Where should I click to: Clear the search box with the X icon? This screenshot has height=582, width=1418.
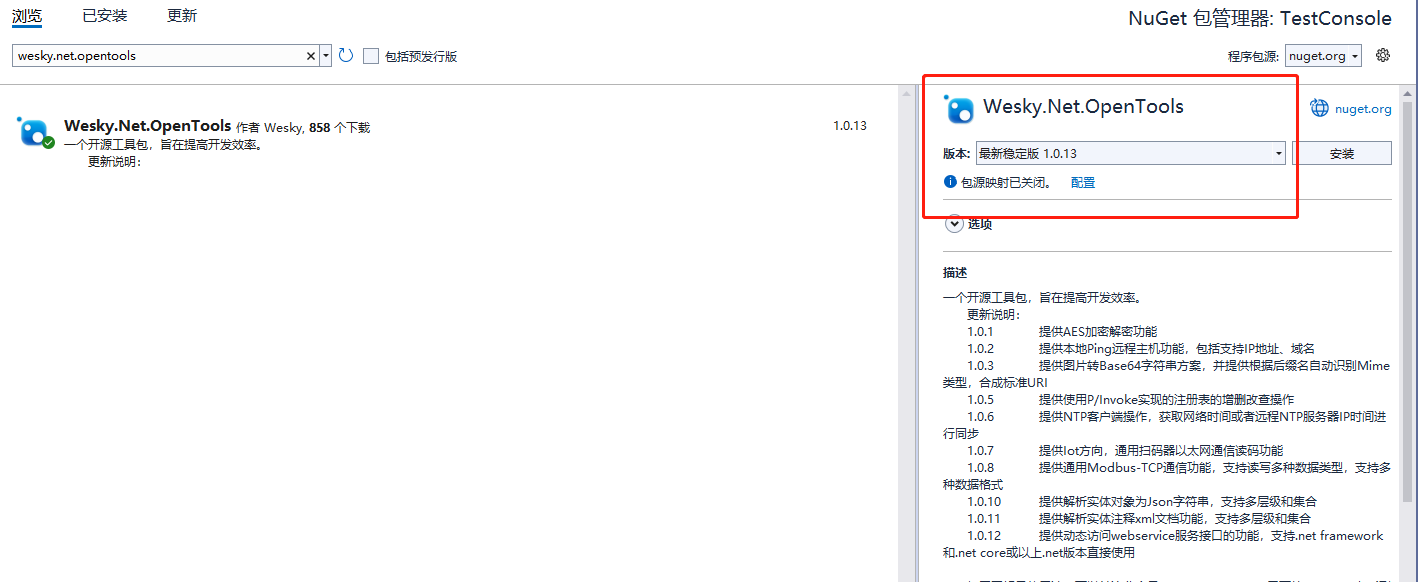pyautogui.click(x=310, y=56)
